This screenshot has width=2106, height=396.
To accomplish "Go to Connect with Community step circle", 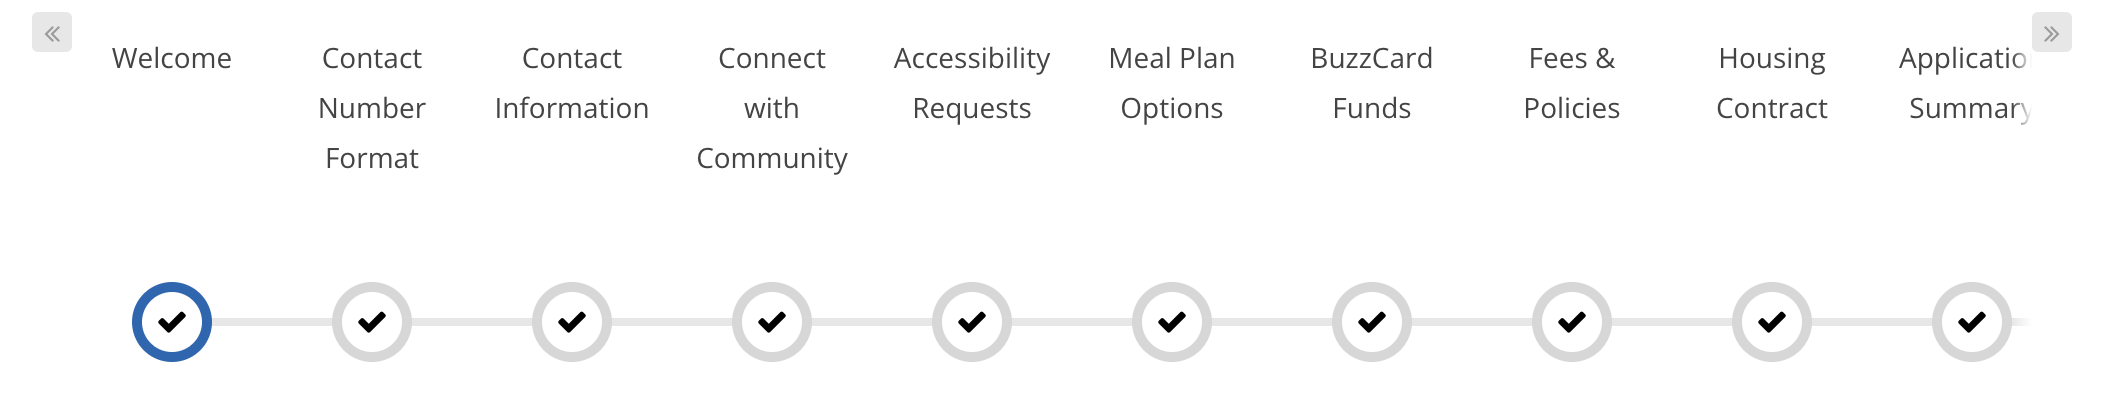I will point(772,322).
